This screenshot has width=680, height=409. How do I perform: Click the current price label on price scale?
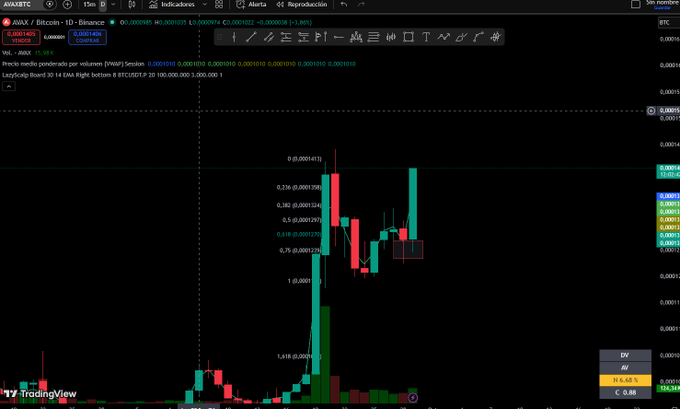coord(668,171)
